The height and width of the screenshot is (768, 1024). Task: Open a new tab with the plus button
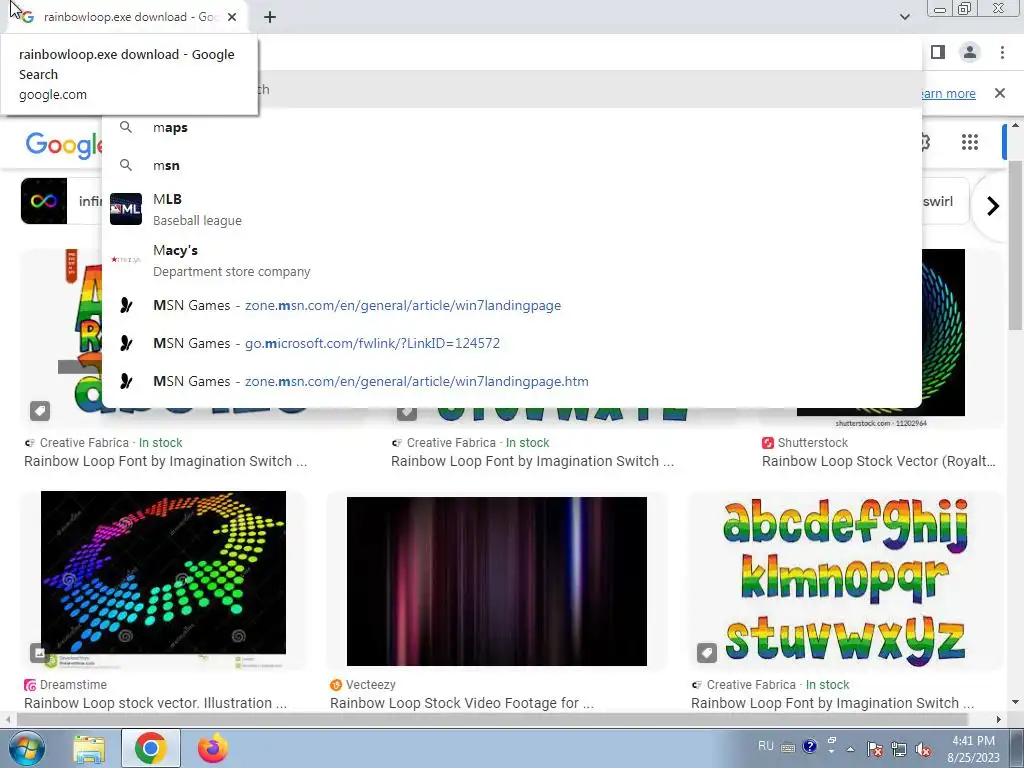click(x=270, y=17)
